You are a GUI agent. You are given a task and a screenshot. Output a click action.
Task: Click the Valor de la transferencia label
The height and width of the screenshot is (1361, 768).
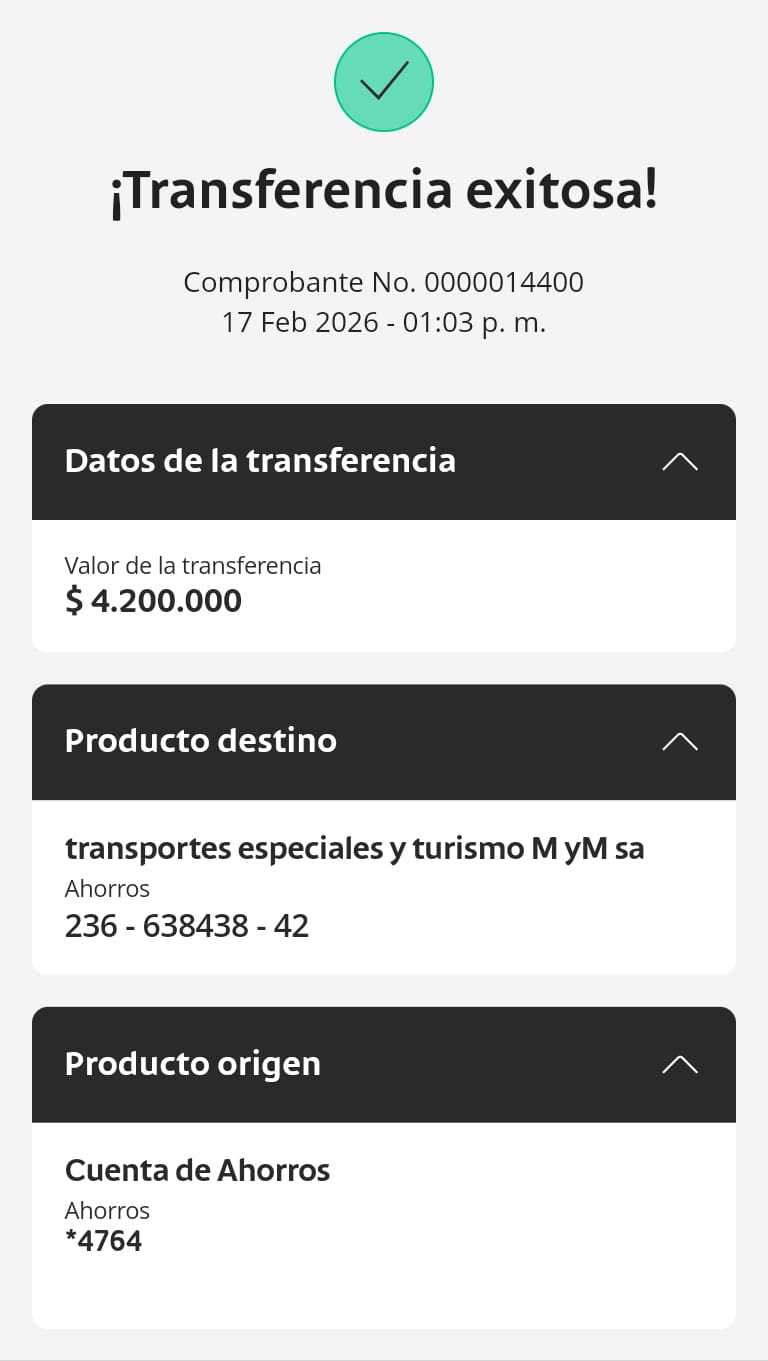click(x=193, y=566)
